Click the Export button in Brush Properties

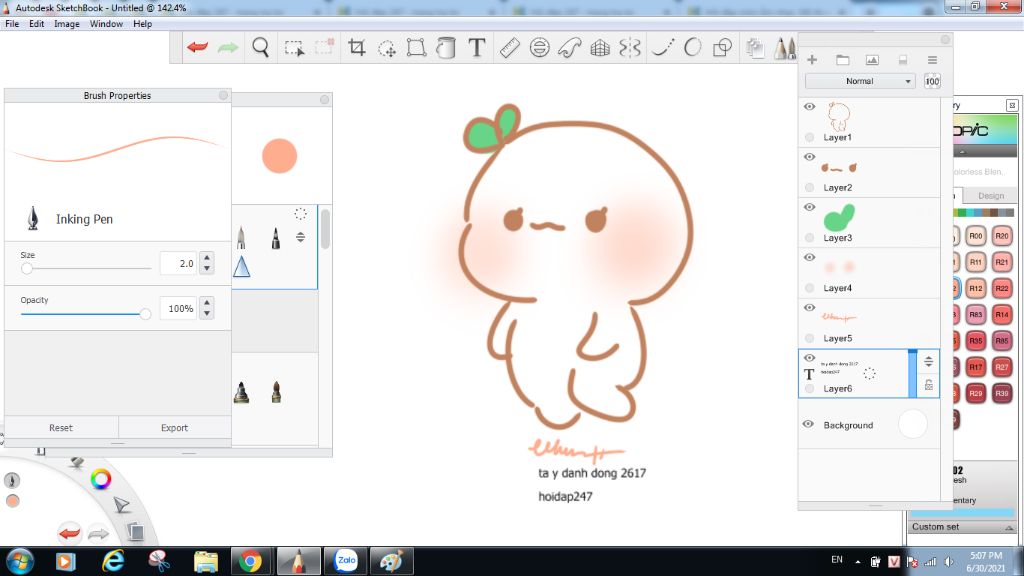(x=174, y=428)
